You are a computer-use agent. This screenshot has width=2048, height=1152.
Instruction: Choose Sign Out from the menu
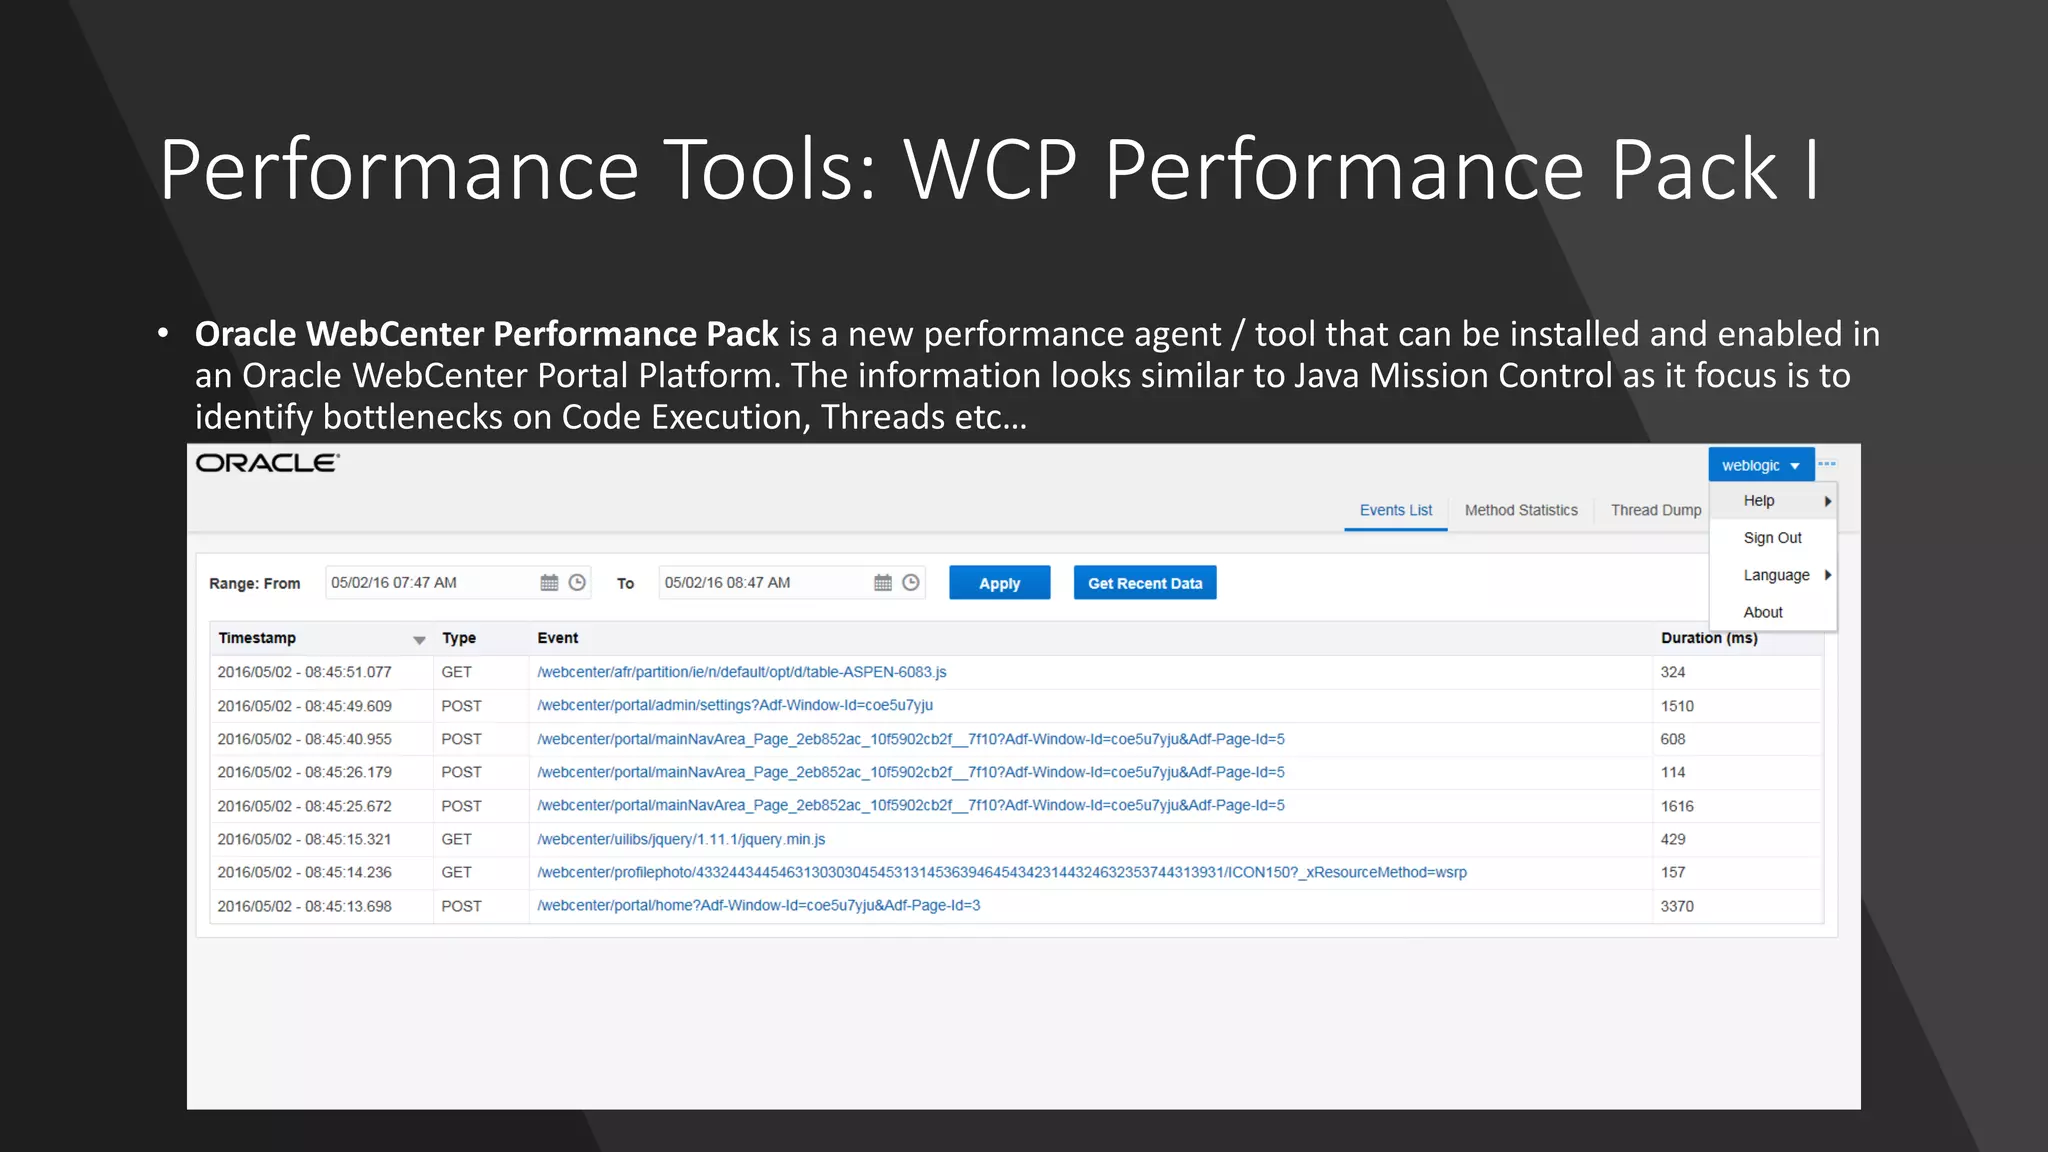(1773, 538)
